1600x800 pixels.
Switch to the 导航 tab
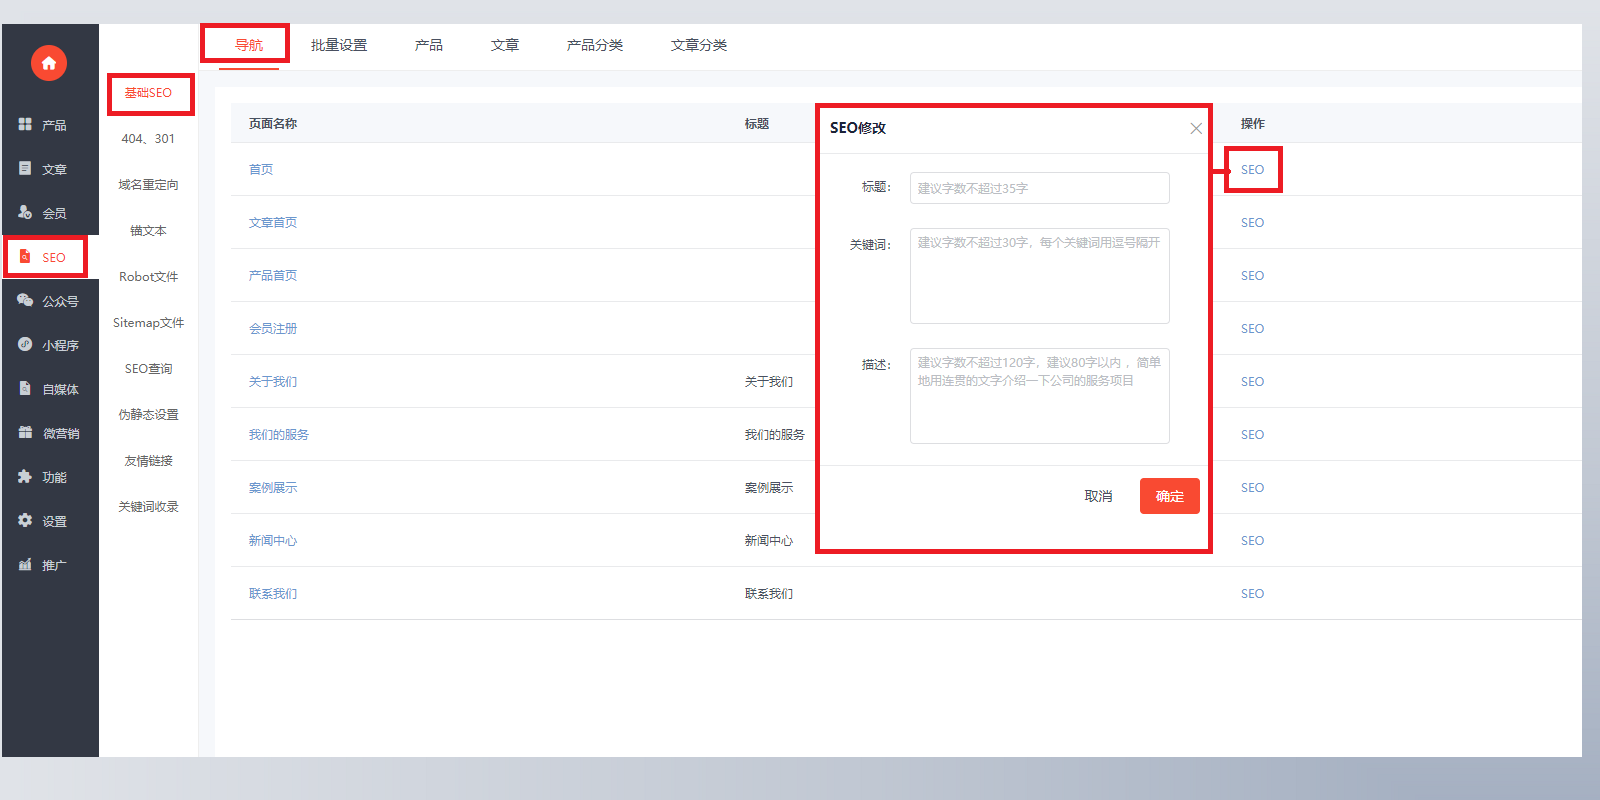249,45
